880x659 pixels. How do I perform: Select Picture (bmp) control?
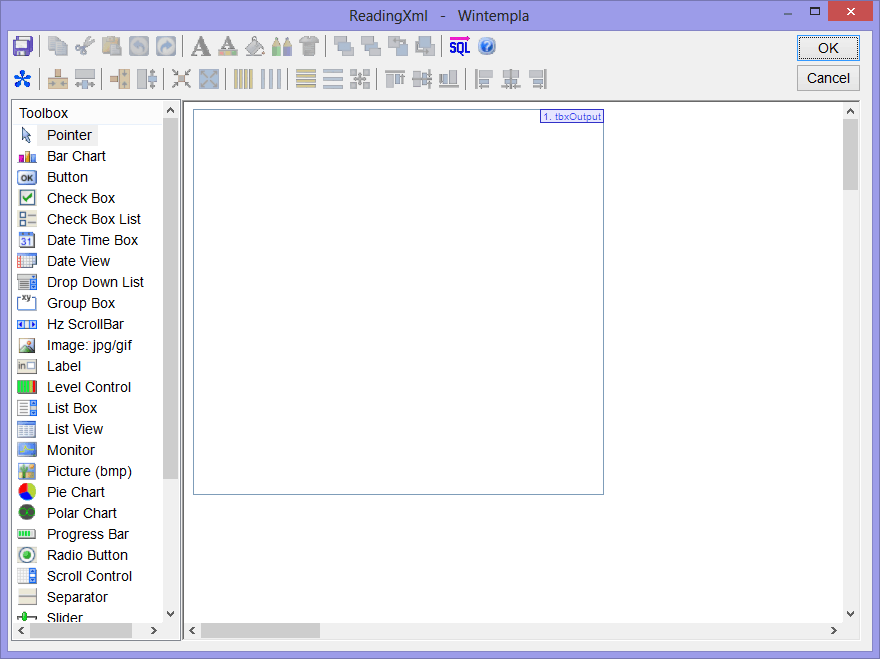[89, 471]
